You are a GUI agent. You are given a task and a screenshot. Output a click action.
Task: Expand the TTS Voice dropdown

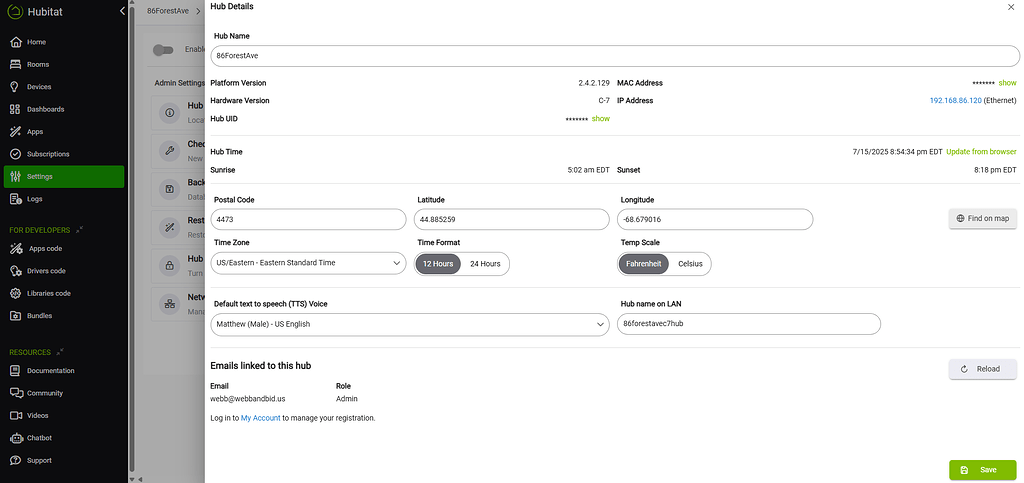409,324
